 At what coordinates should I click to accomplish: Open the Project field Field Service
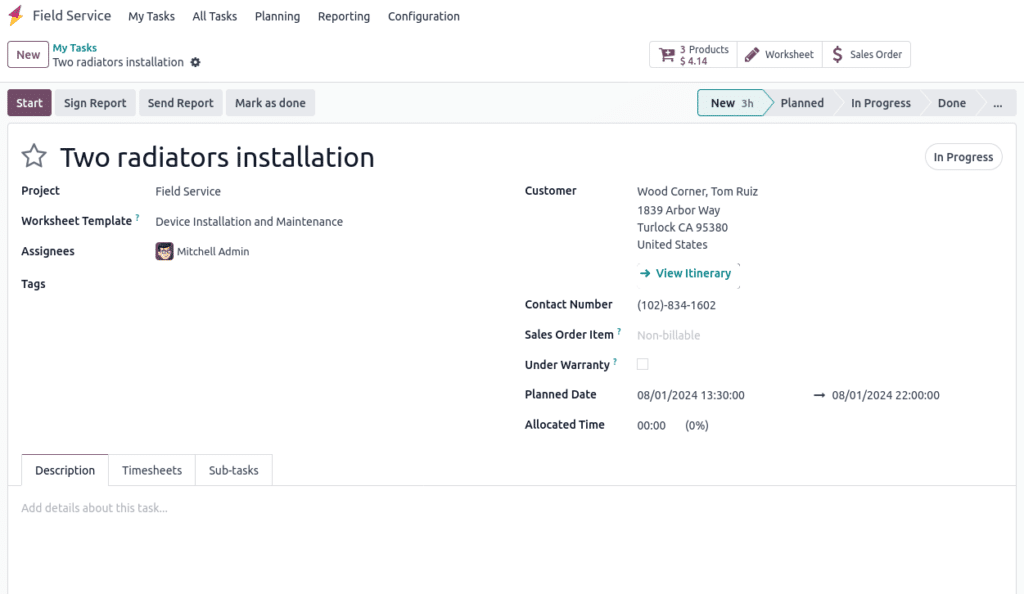188,191
